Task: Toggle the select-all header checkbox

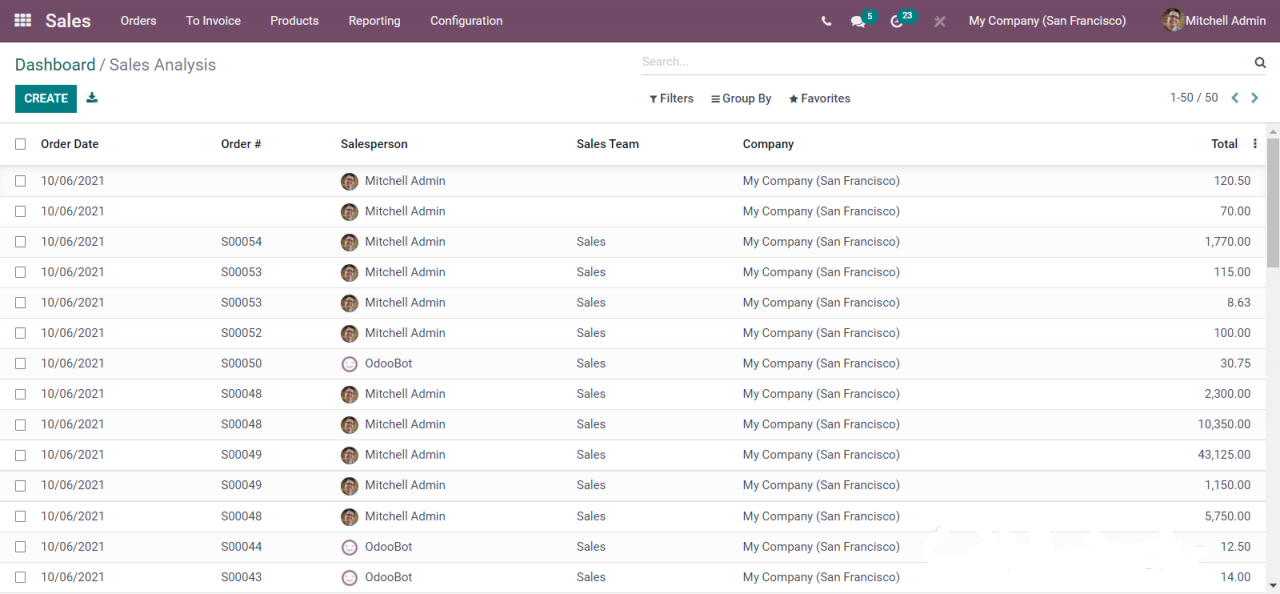Action: 20,144
